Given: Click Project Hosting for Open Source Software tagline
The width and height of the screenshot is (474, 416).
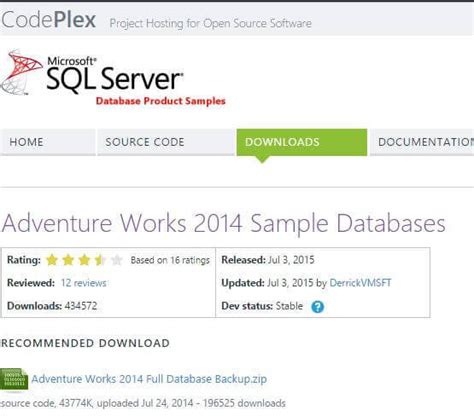Looking at the screenshot, I should coord(211,23).
